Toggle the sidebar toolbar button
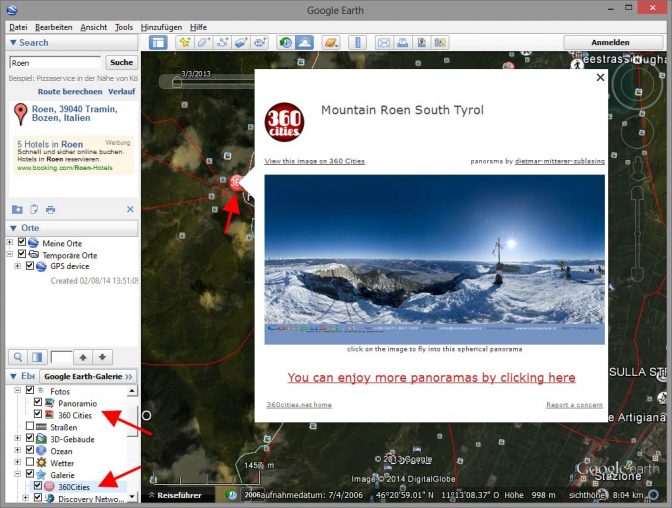The height and width of the screenshot is (508, 672). 158,42
